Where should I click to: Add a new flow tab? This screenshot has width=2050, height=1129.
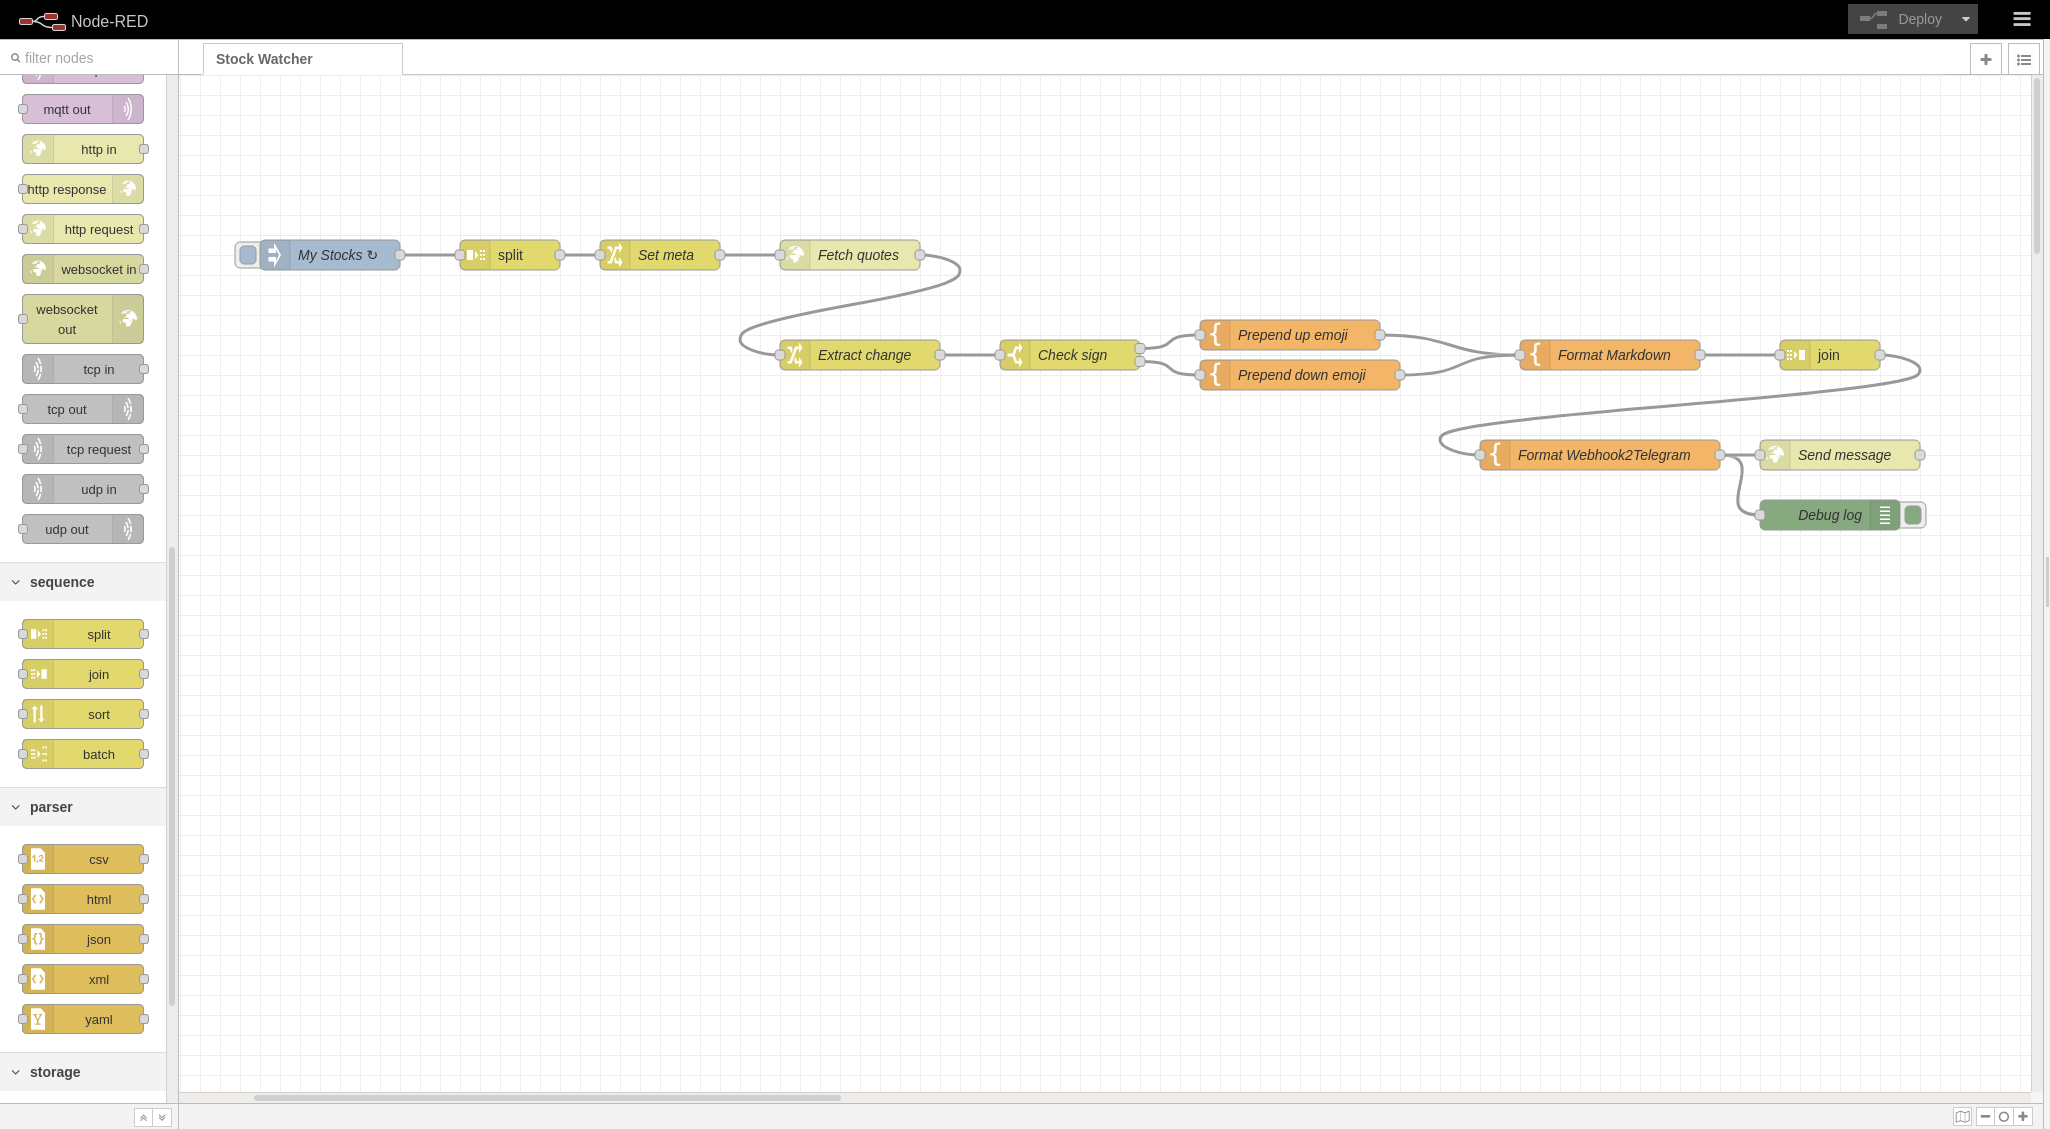(1985, 59)
